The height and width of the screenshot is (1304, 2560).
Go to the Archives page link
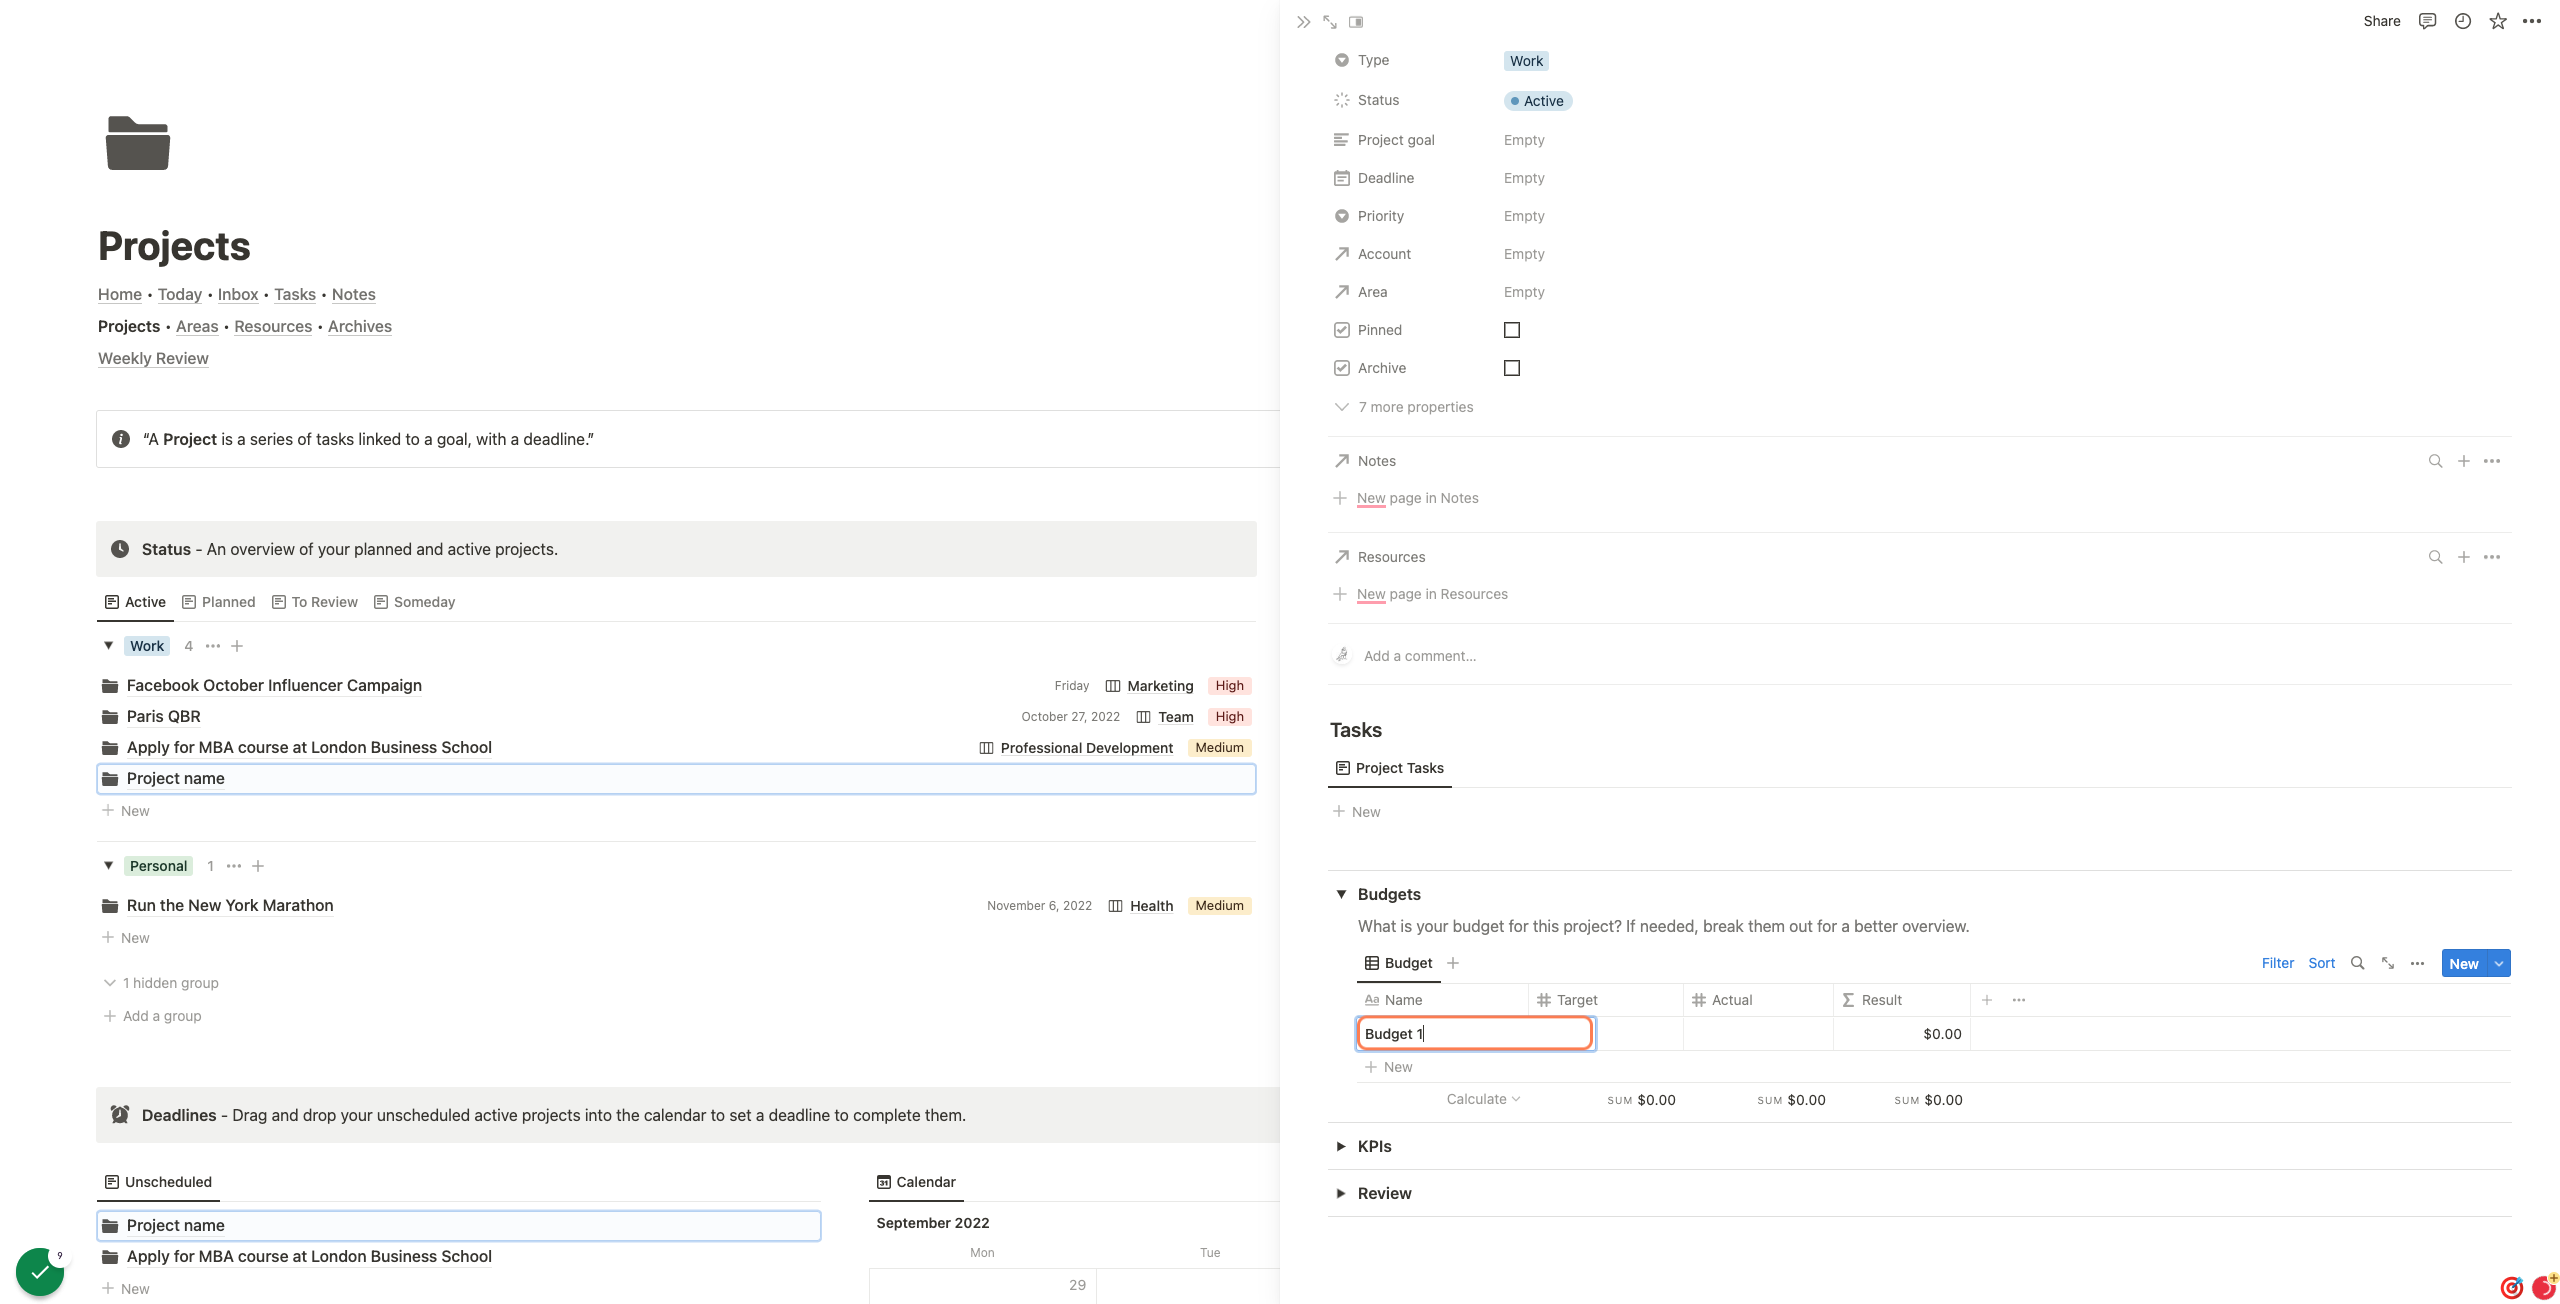point(360,326)
